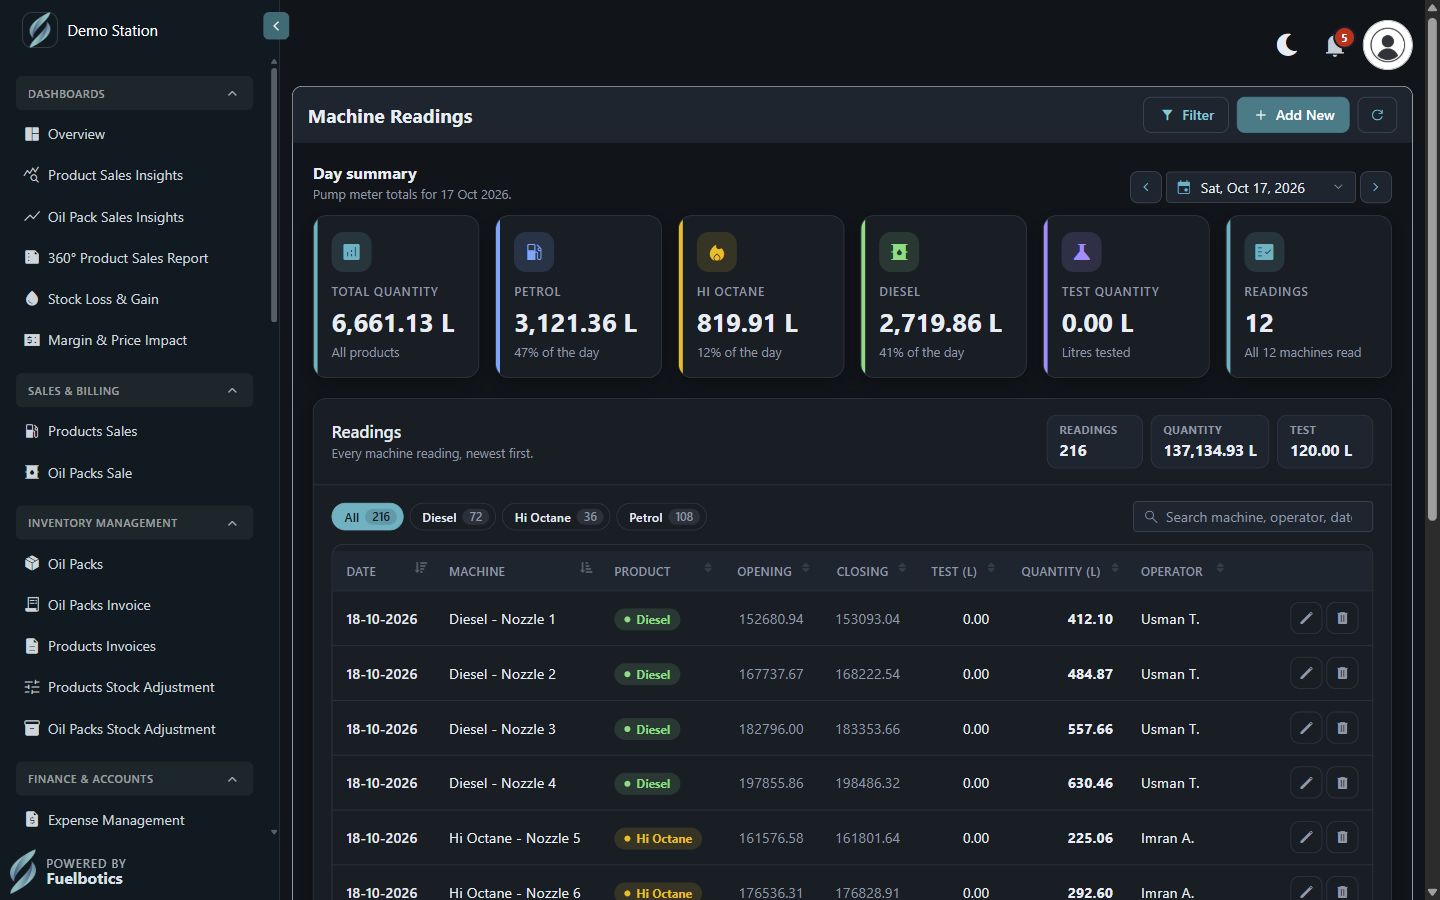Collapse the Sales & Billing sidebar section
The height and width of the screenshot is (900, 1440).
134,390
